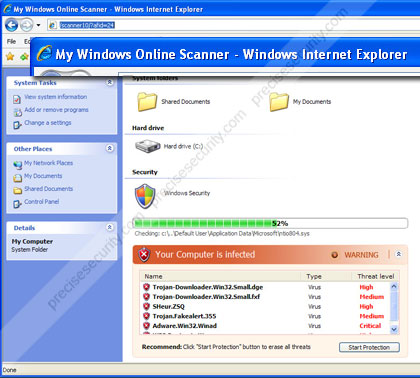Select the Adware.Win32.Winad threat row
420x378 pixels.
pos(265,326)
